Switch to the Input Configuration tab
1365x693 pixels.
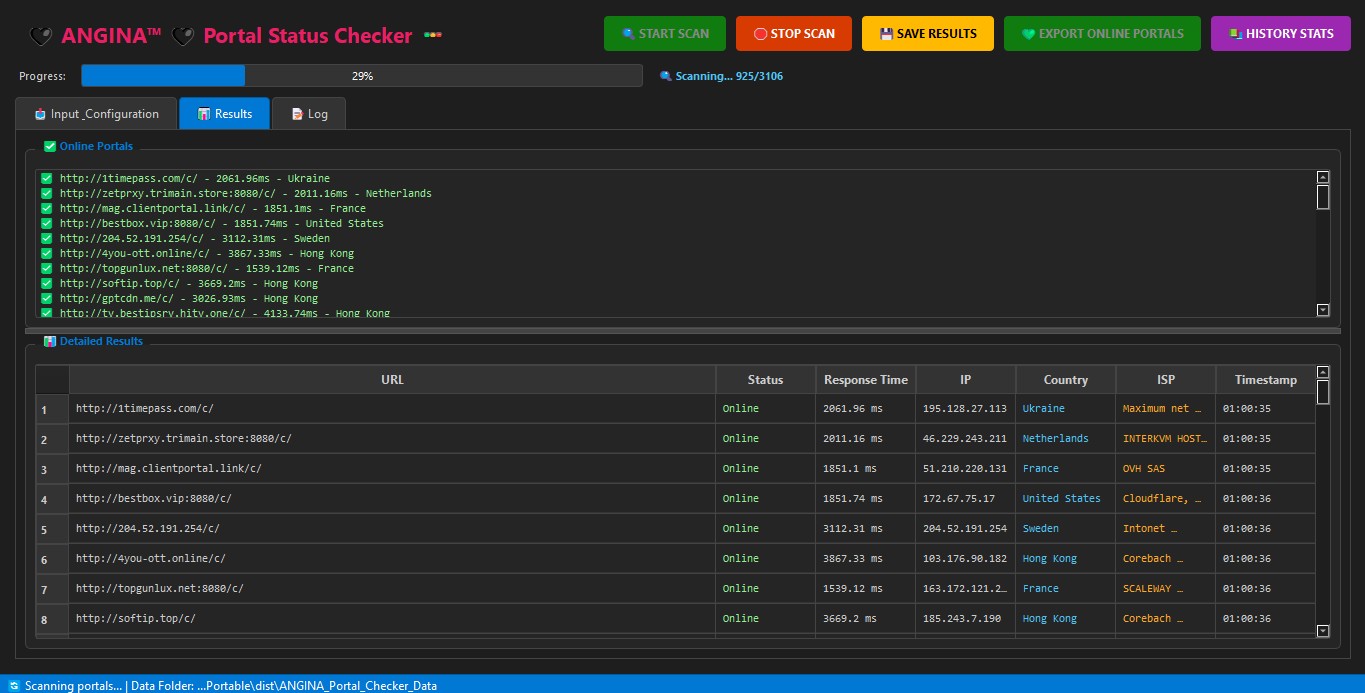[96, 114]
